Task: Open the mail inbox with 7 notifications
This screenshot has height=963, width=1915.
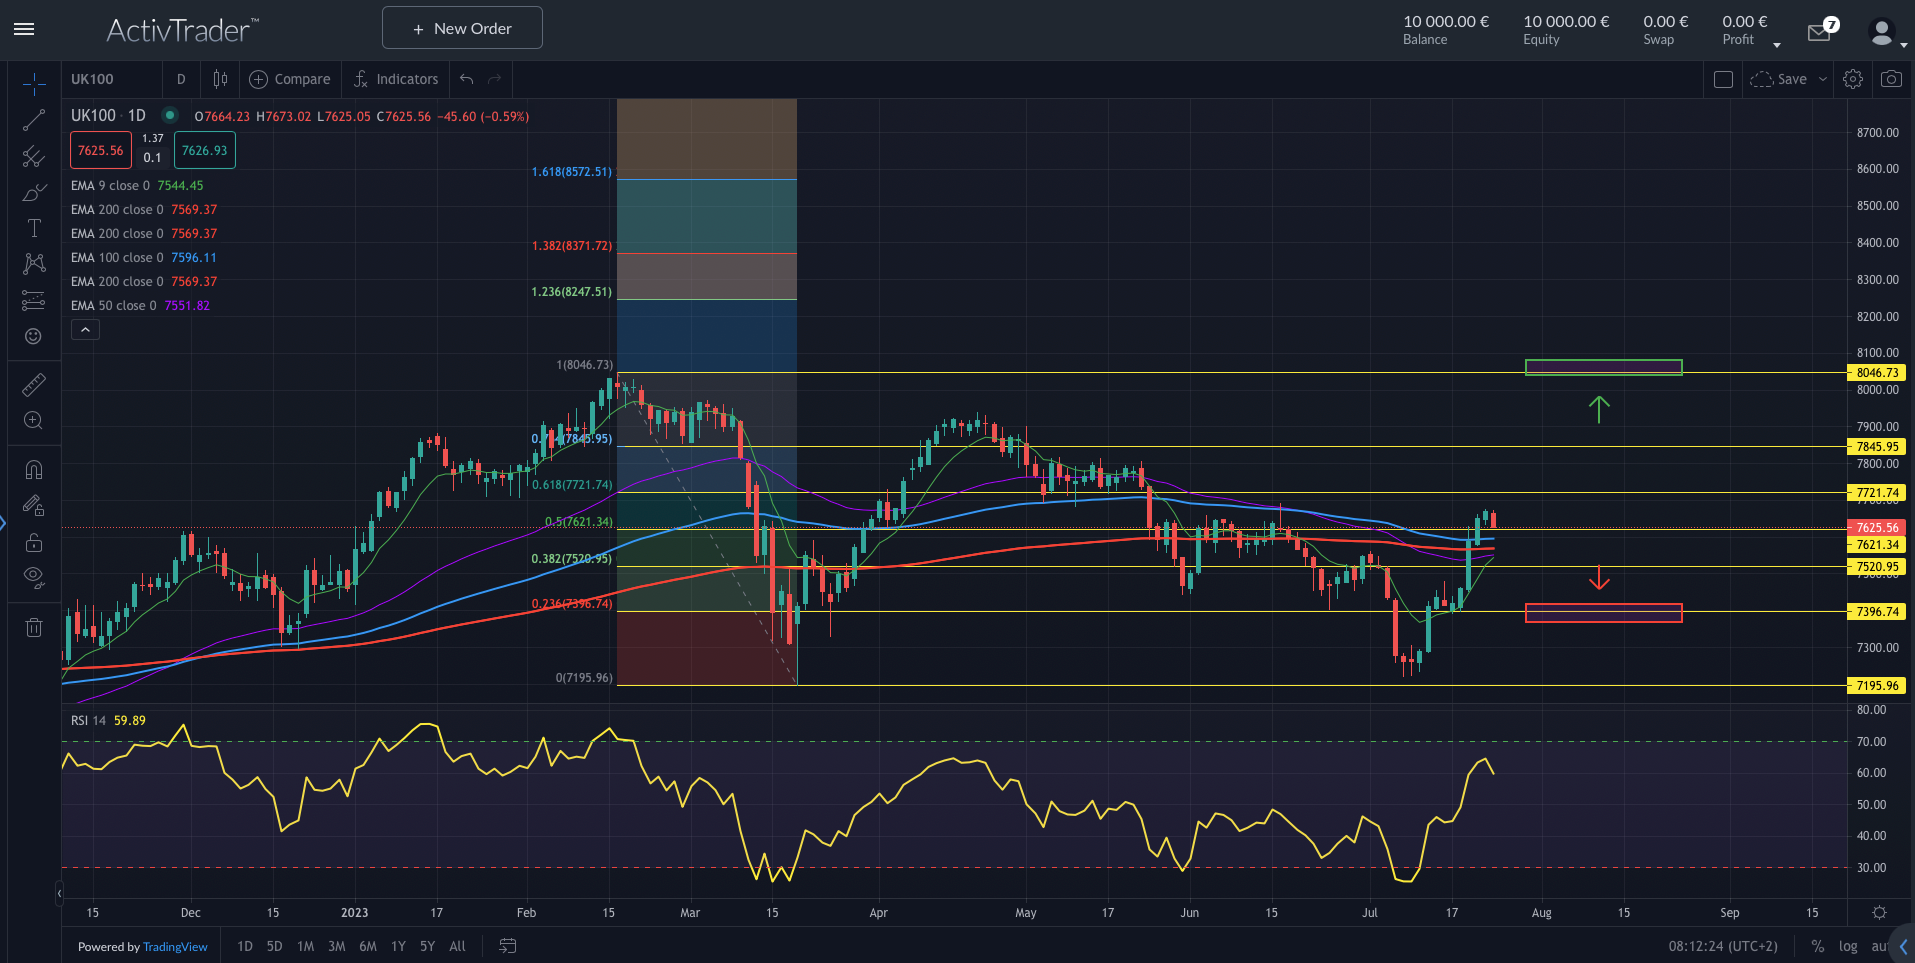Action: tap(1819, 32)
